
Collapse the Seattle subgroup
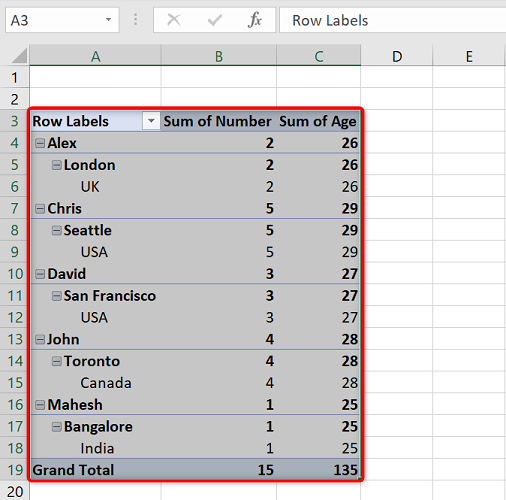coord(56,230)
